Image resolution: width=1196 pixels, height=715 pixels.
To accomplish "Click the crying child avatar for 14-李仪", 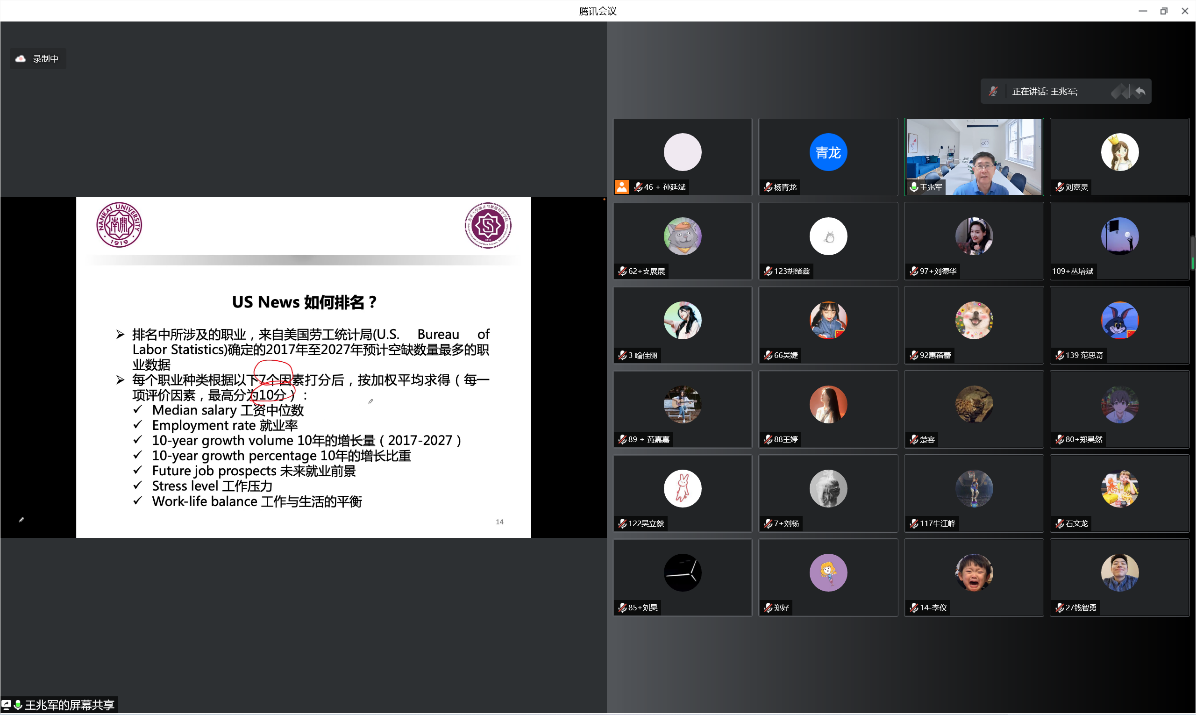I will tap(973, 572).
